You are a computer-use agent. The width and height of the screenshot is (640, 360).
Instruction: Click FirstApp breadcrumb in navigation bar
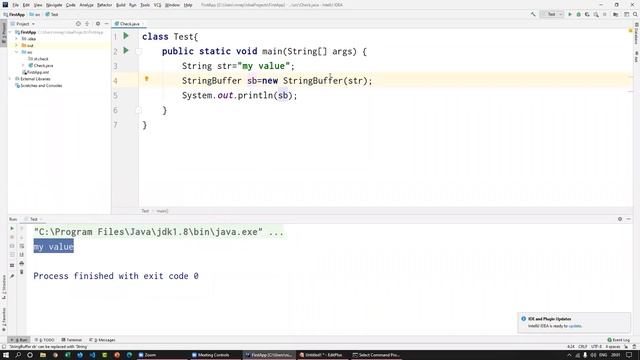[14, 14]
